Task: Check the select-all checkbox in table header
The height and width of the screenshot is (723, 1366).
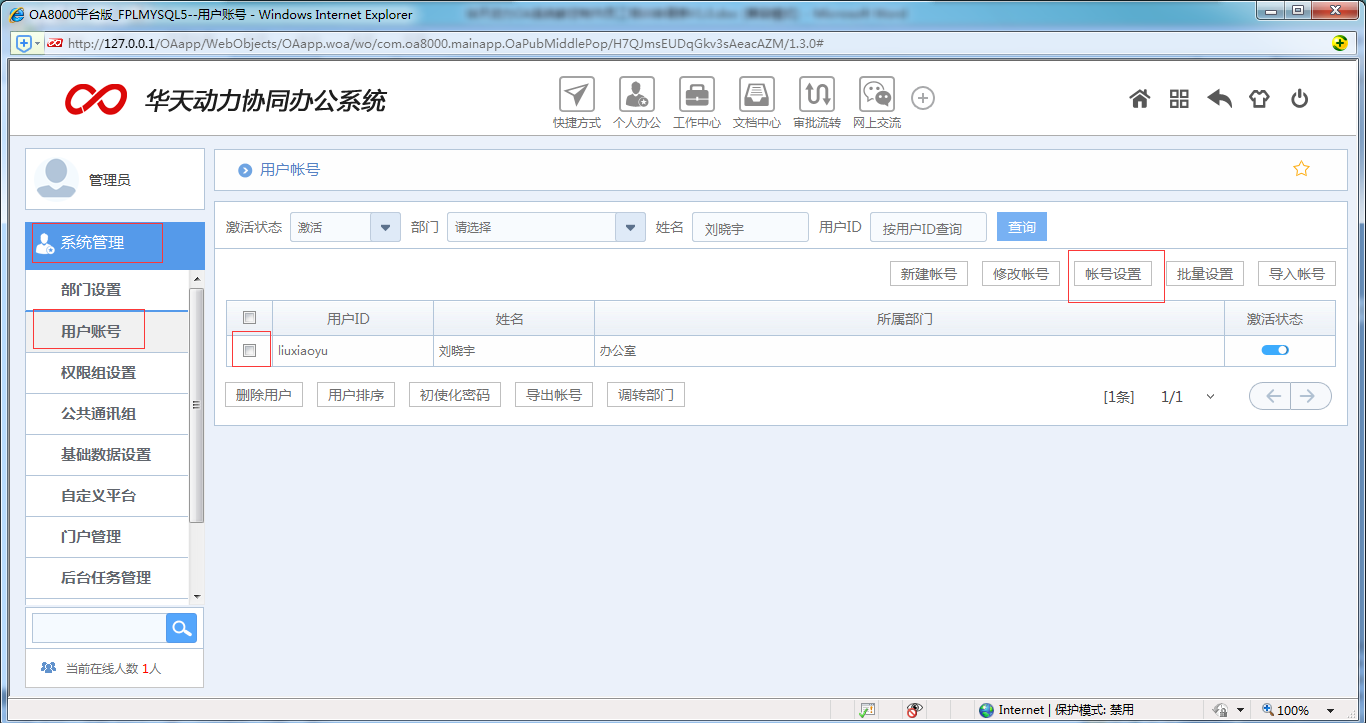Action: pos(249,317)
